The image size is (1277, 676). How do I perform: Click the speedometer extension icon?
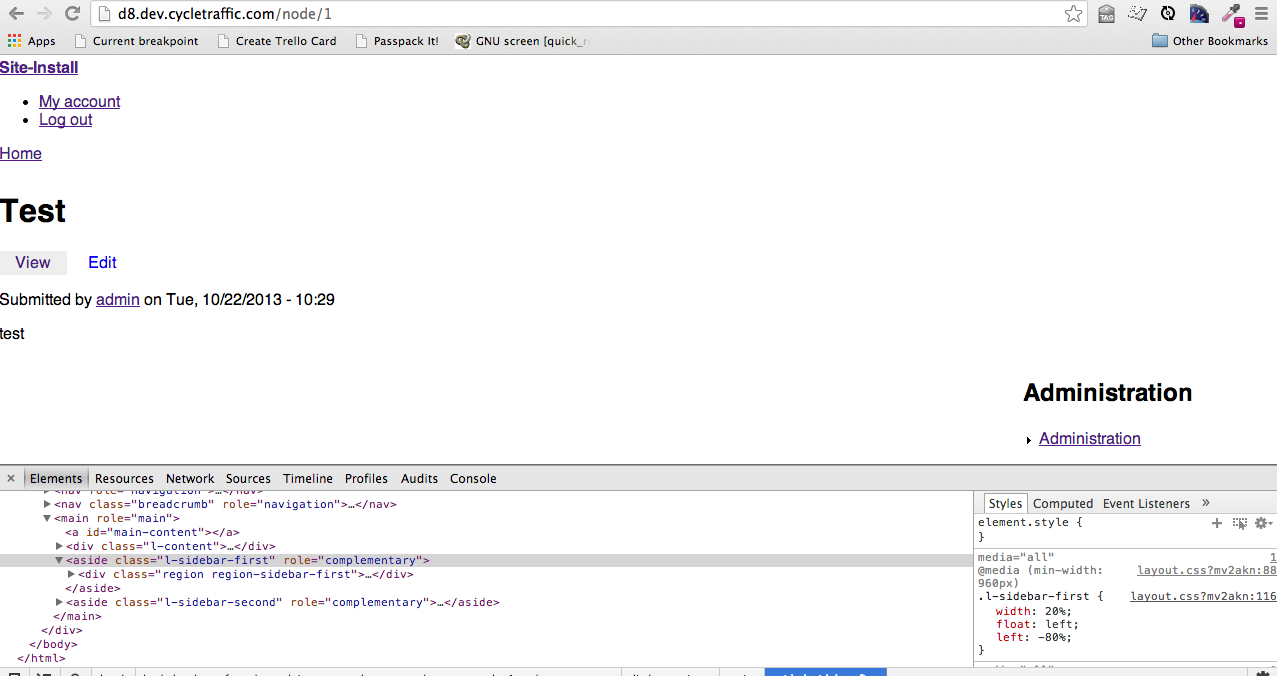(1199, 14)
